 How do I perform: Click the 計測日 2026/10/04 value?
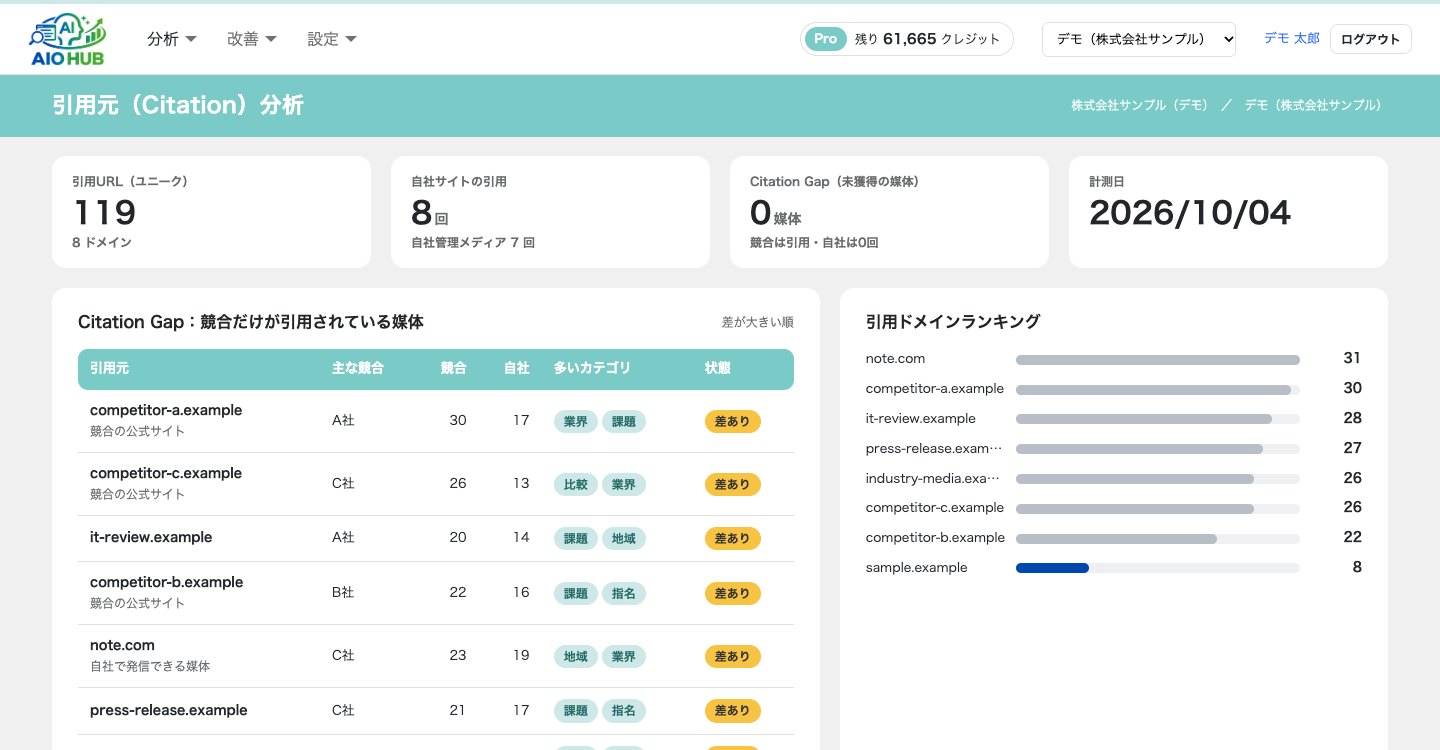1190,213
